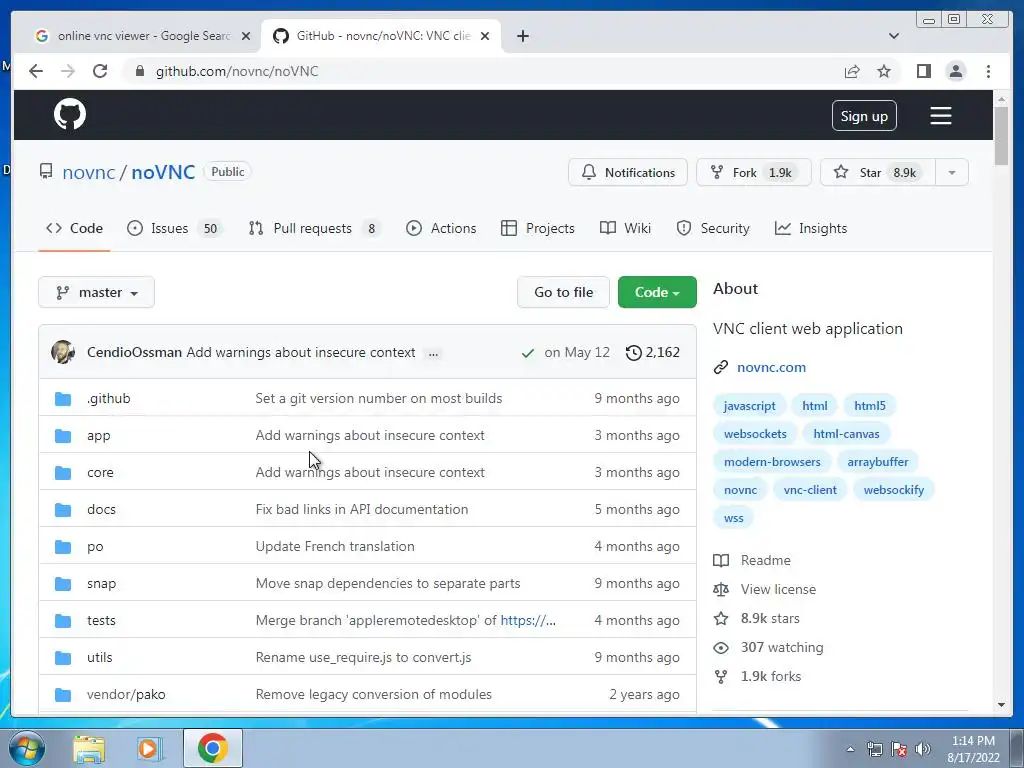The image size is (1024, 768).
Task: Bookmark this page with the star icon
Action: tap(884, 71)
